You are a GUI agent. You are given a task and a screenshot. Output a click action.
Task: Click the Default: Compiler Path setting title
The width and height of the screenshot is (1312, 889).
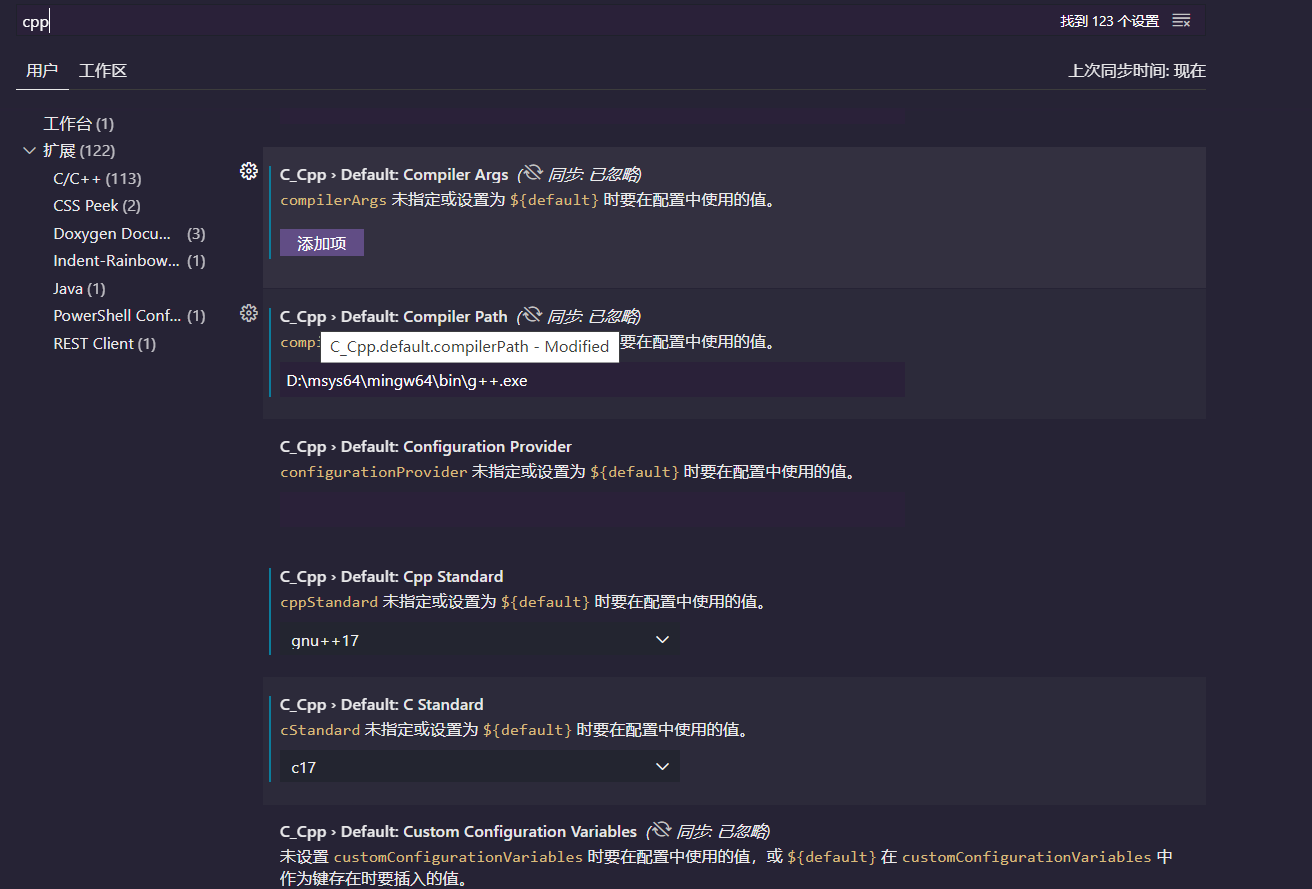[x=394, y=316]
